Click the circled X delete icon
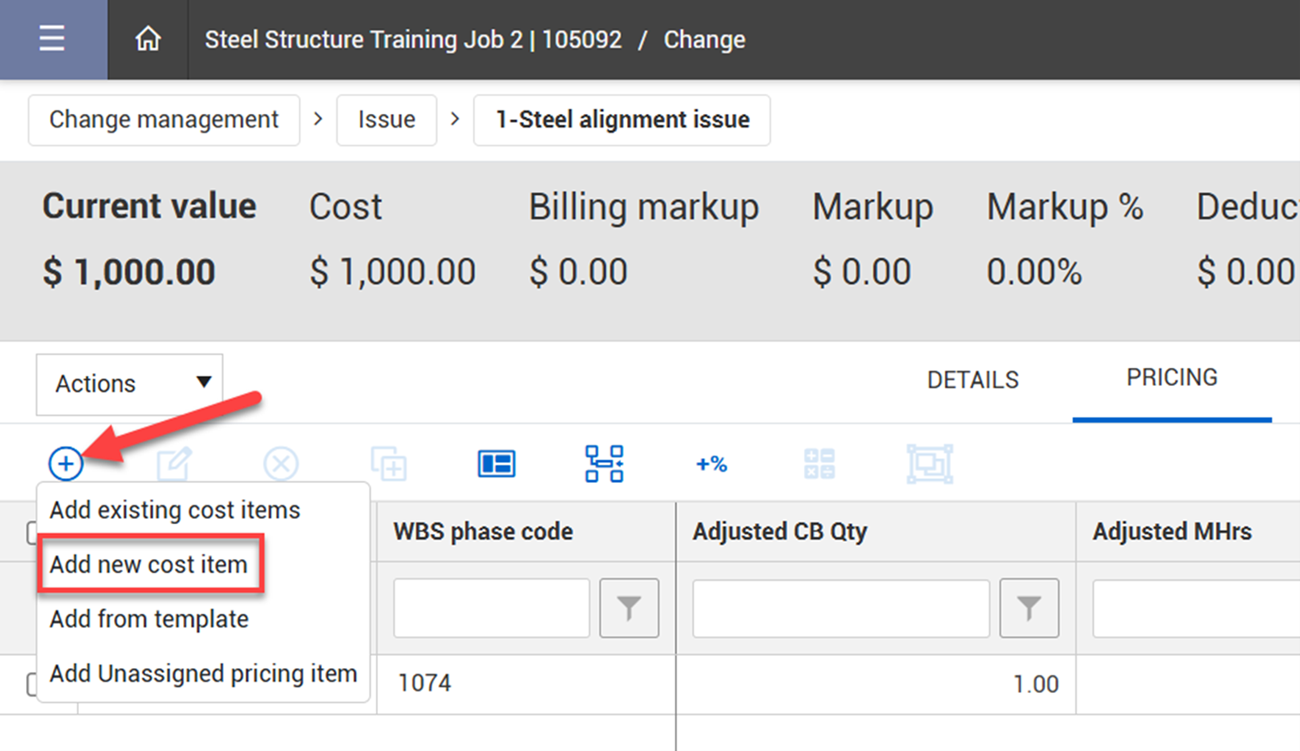This screenshot has height=751, width=1300. (x=281, y=464)
